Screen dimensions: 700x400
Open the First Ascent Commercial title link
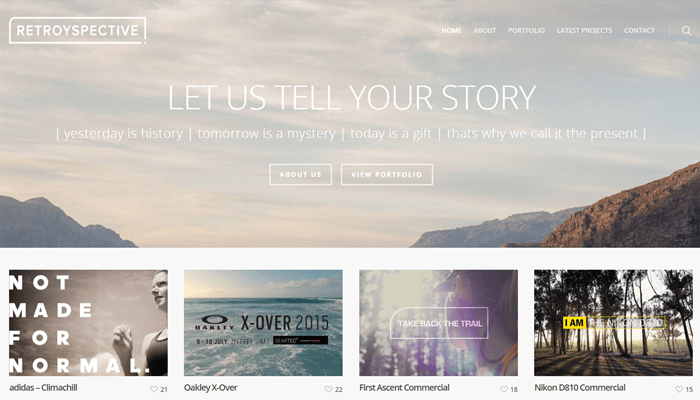404,388
